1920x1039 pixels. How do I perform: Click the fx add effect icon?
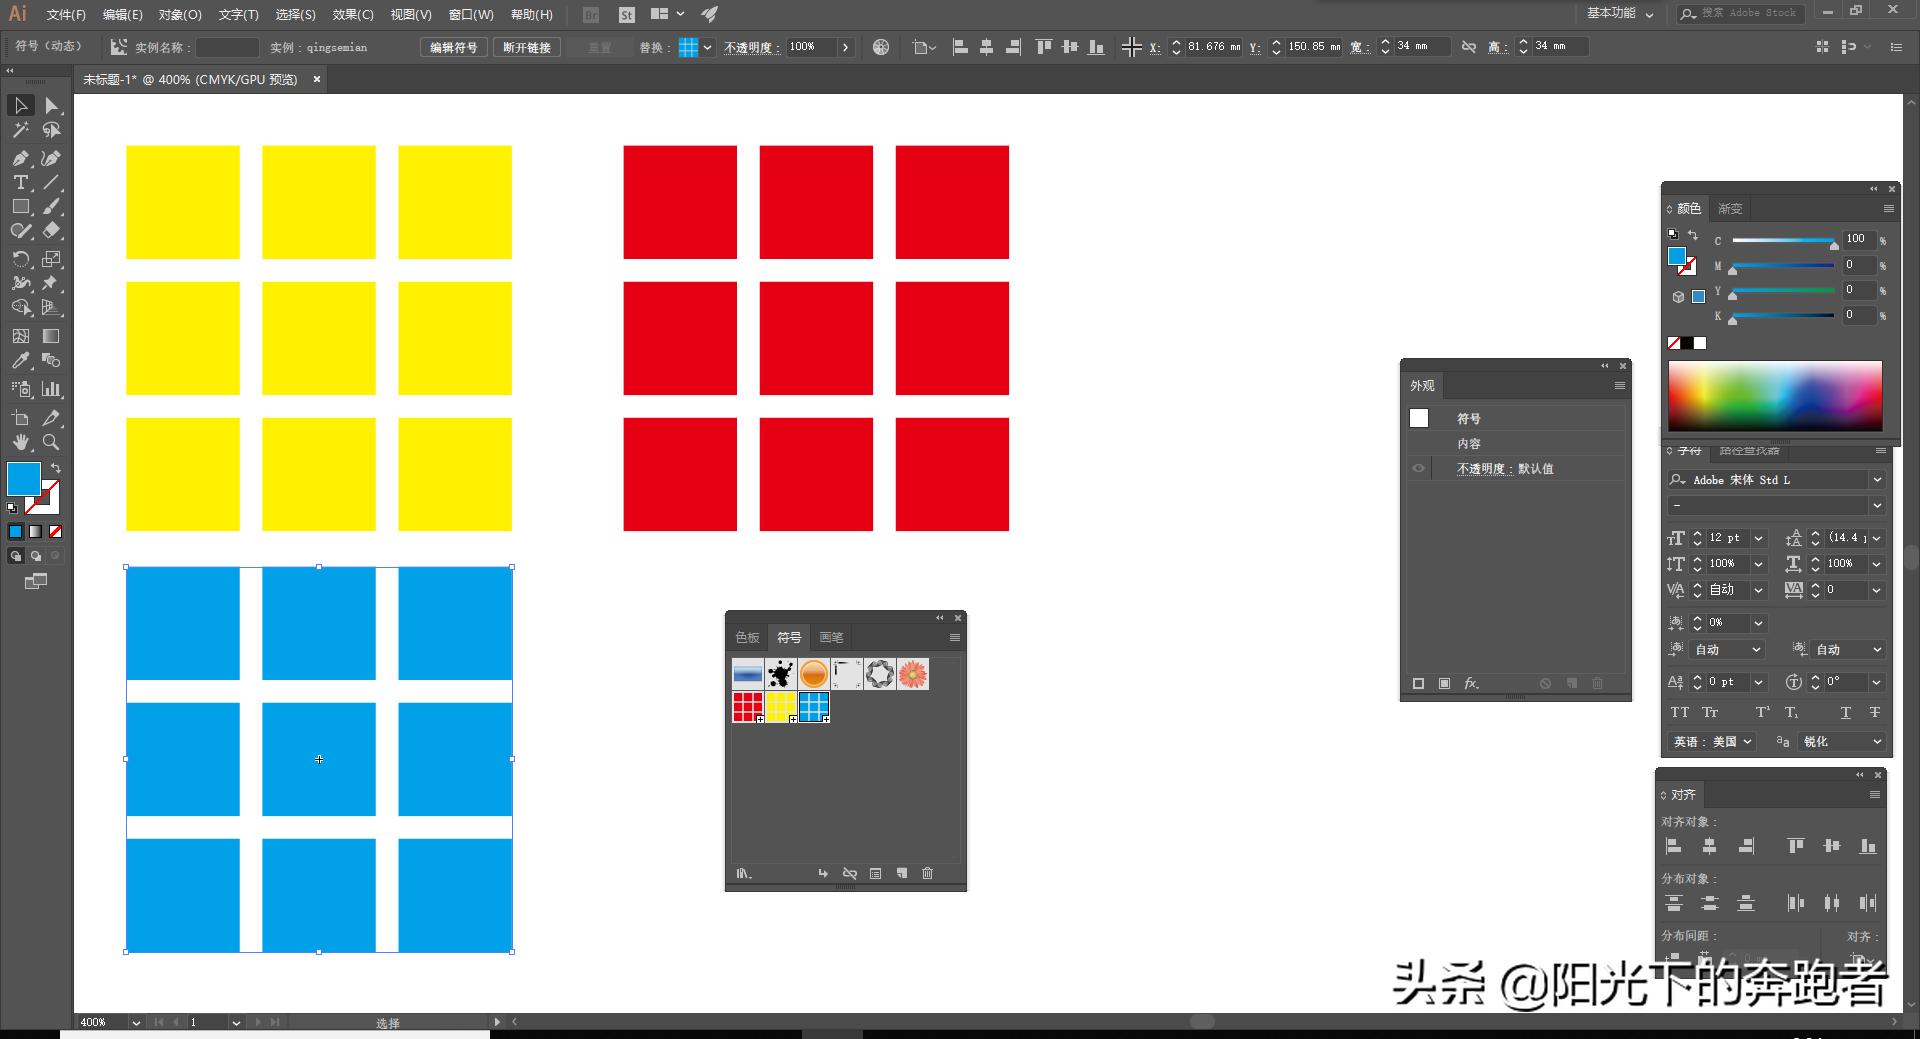pos(1471,683)
